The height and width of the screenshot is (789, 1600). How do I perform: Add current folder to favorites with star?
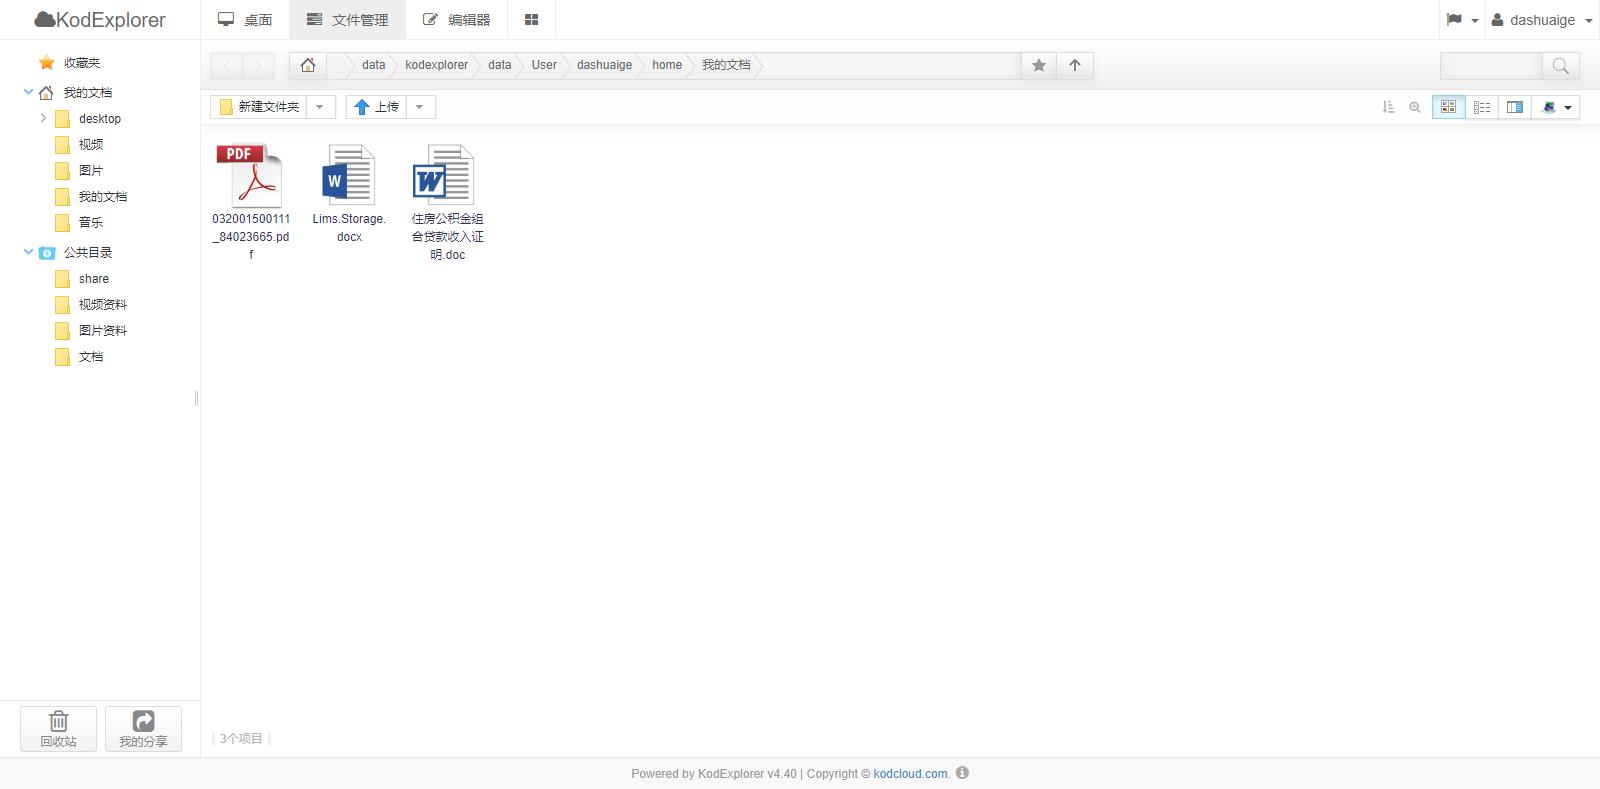pyautogui.click(x=1039, y=66)
